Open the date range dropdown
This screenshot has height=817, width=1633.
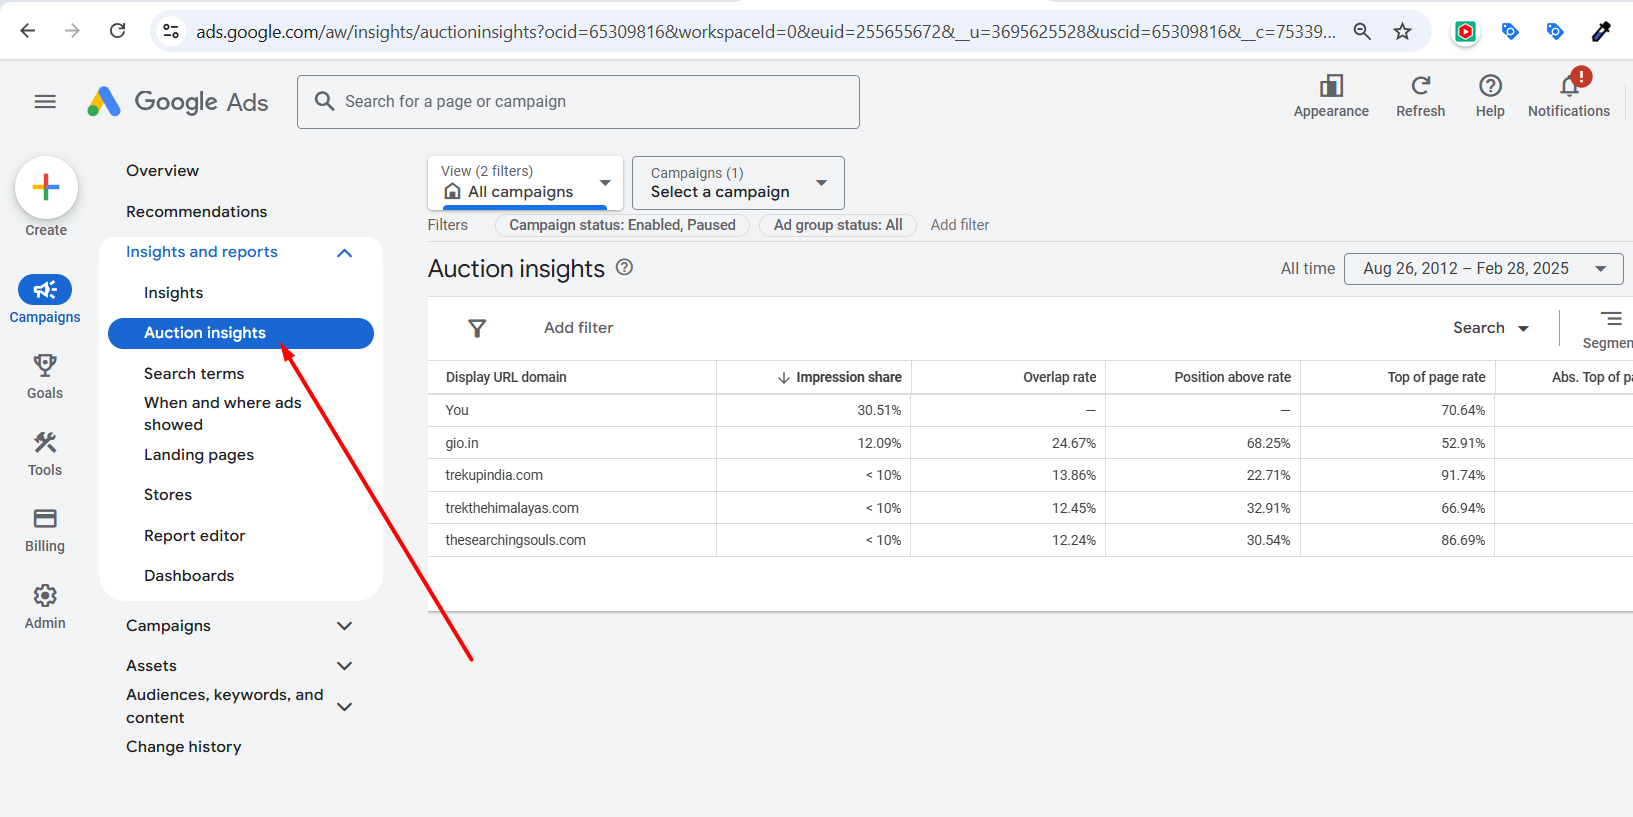point(1484,269)
